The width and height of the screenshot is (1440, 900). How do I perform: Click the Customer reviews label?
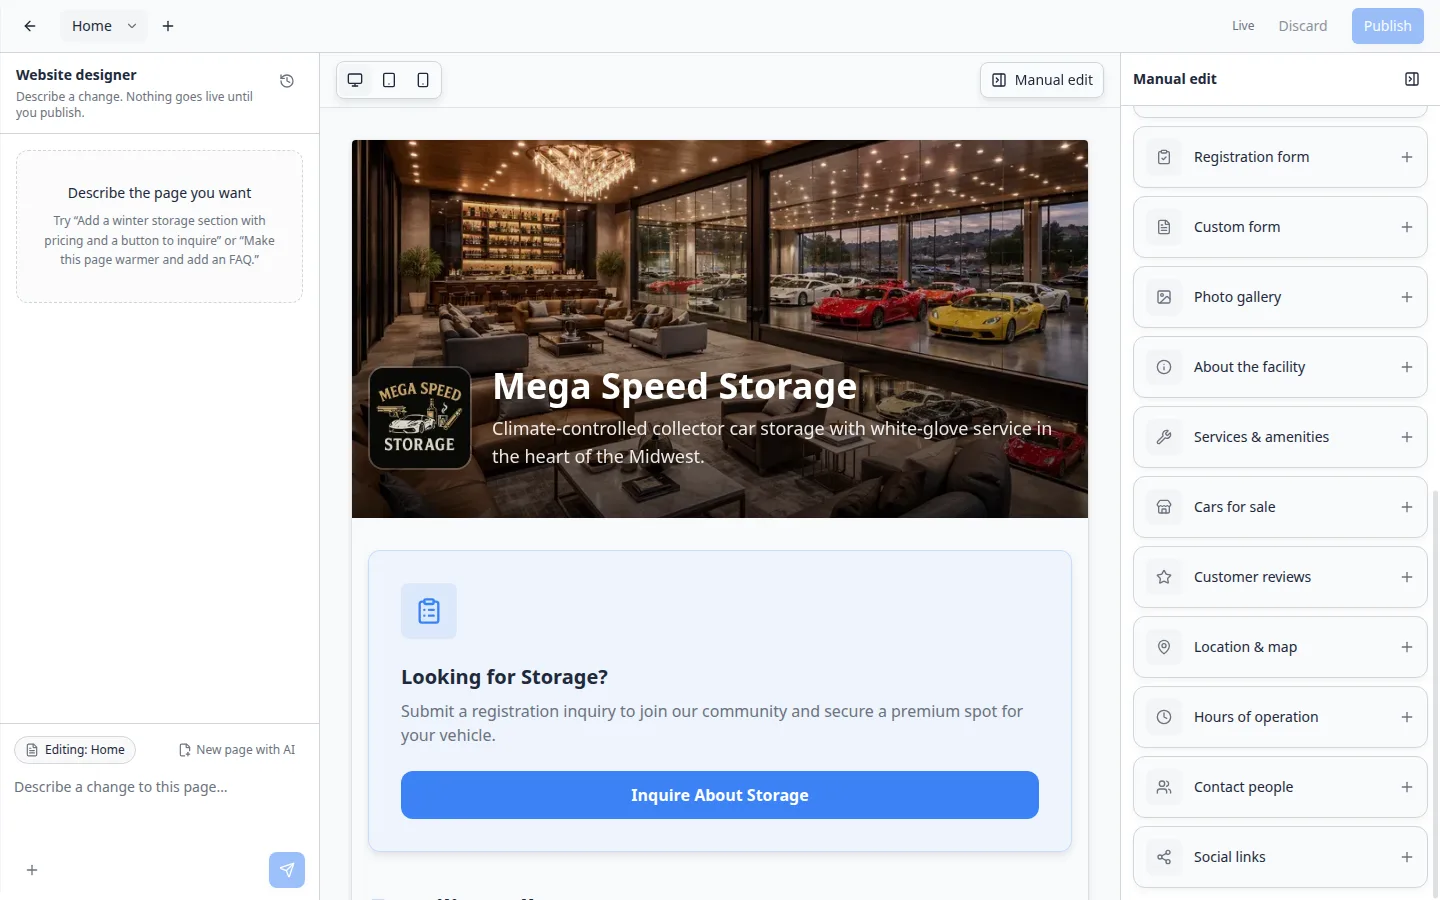click(1252, 577)
